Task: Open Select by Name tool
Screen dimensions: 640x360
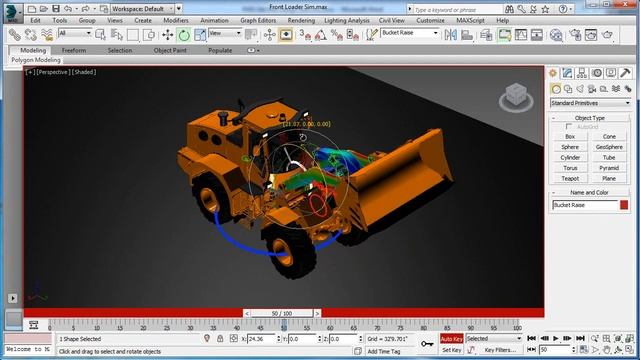Action: pyautogui.click(x=117, y=35)
